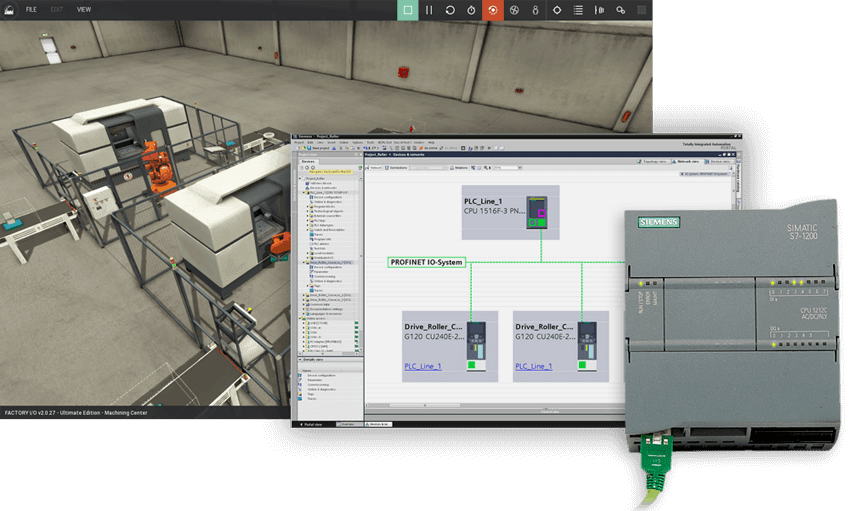Switch to the Topology view tab
This screenshot has width=850, height=511.
(655, 161)
